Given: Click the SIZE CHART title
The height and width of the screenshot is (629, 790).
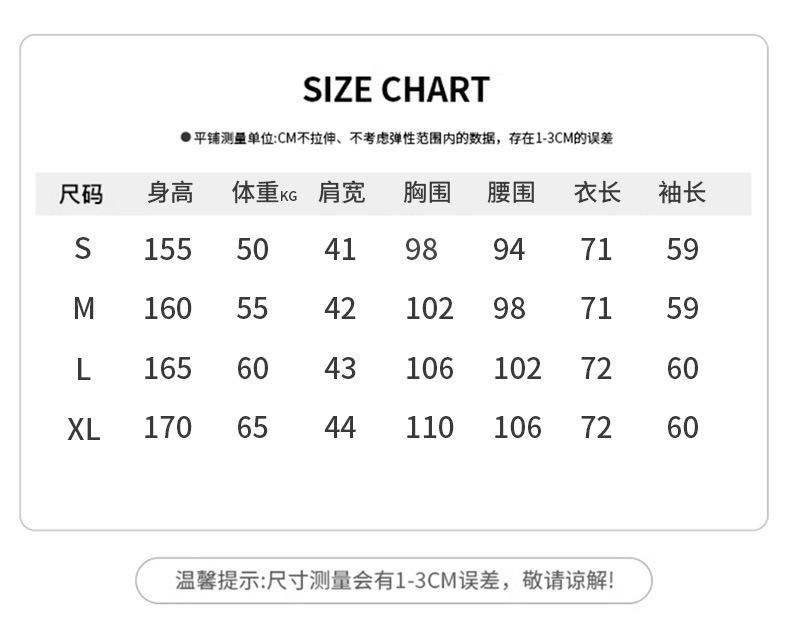Looking at the screenshot, I should tap(396, 90).
